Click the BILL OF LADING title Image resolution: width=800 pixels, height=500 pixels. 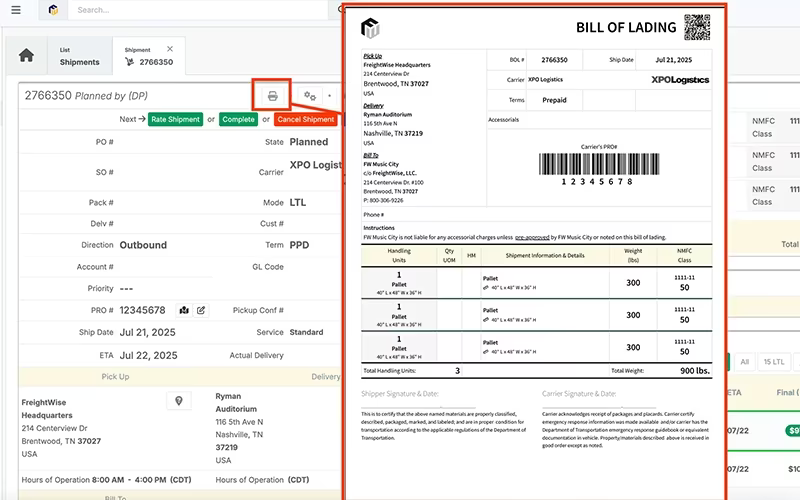coord(626,28)
